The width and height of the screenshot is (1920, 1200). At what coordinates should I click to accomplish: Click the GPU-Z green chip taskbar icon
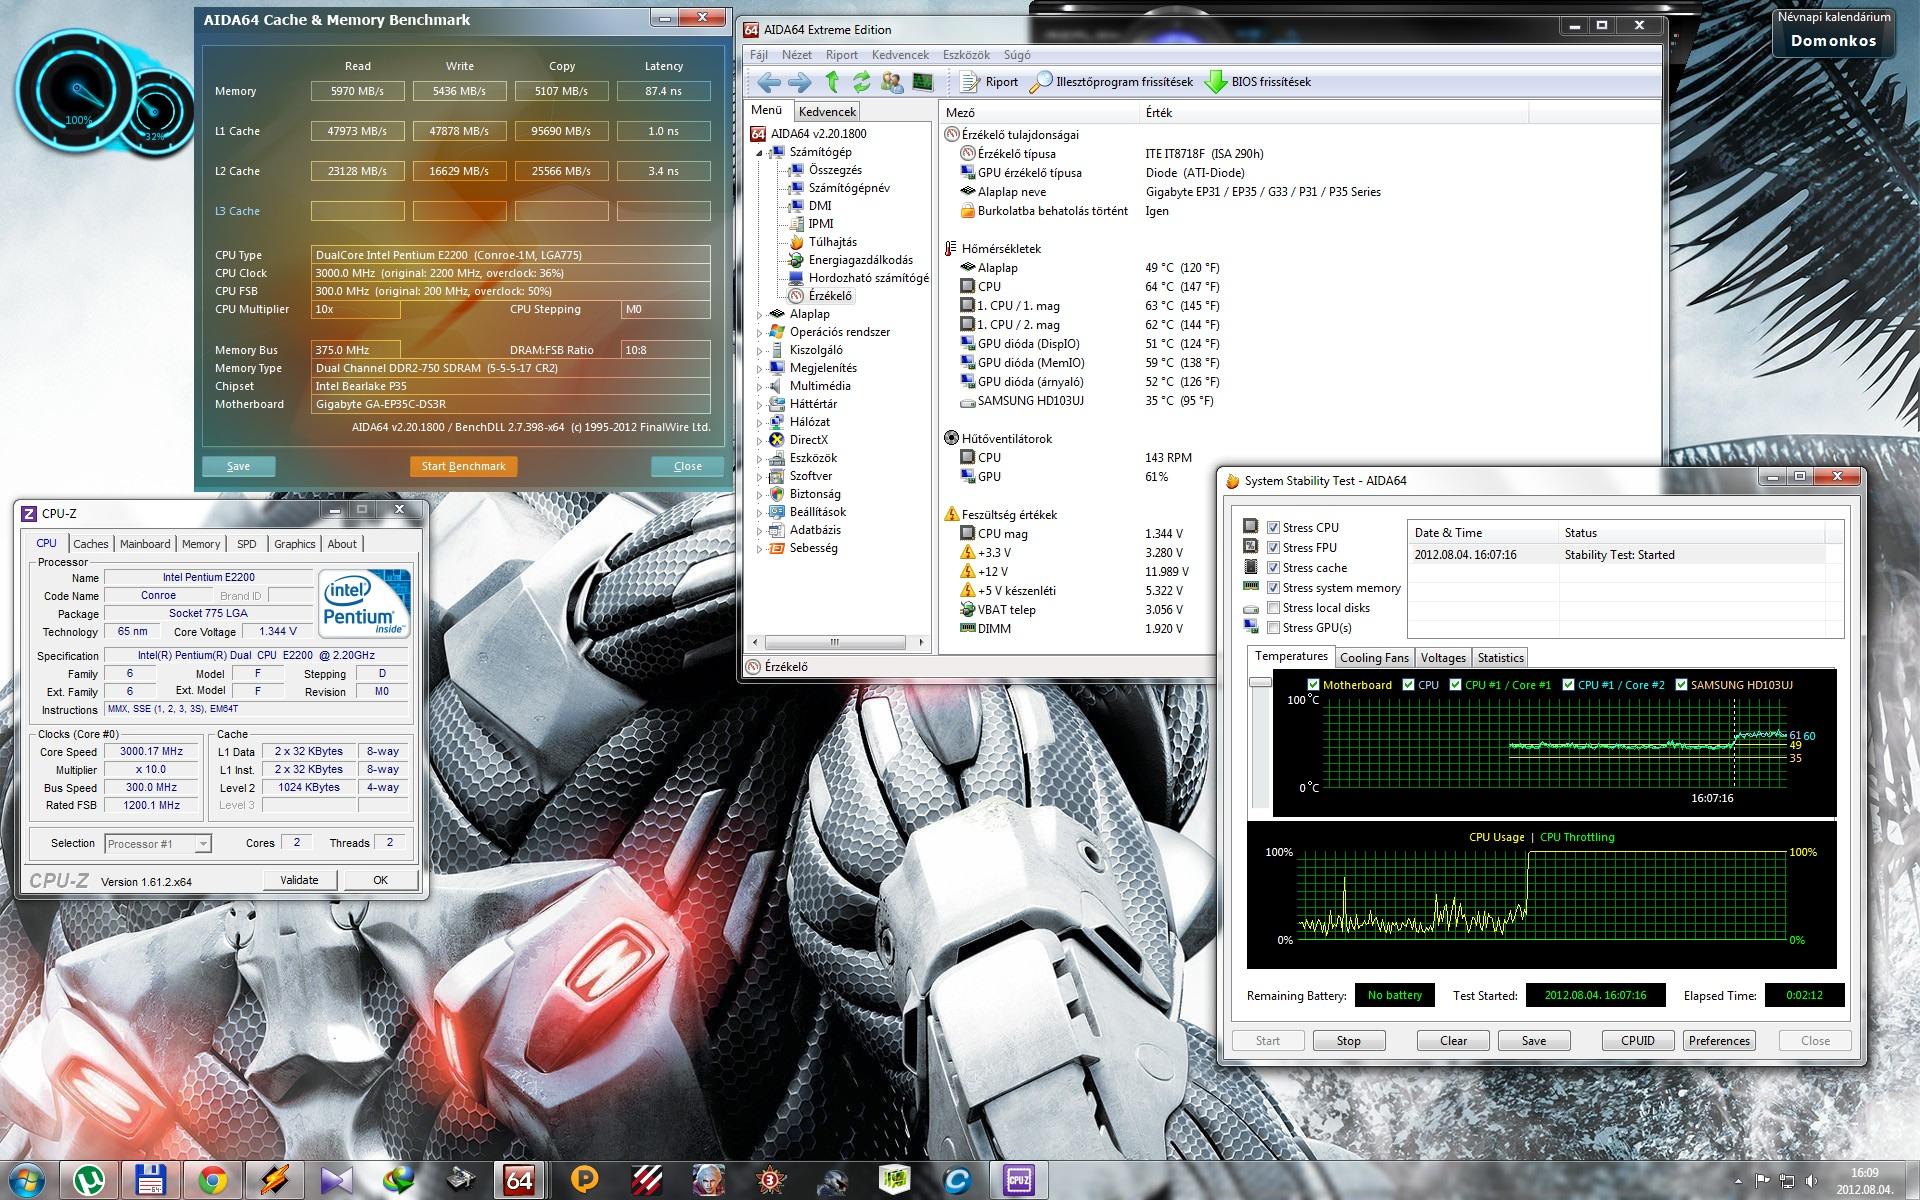point(894,1181)
